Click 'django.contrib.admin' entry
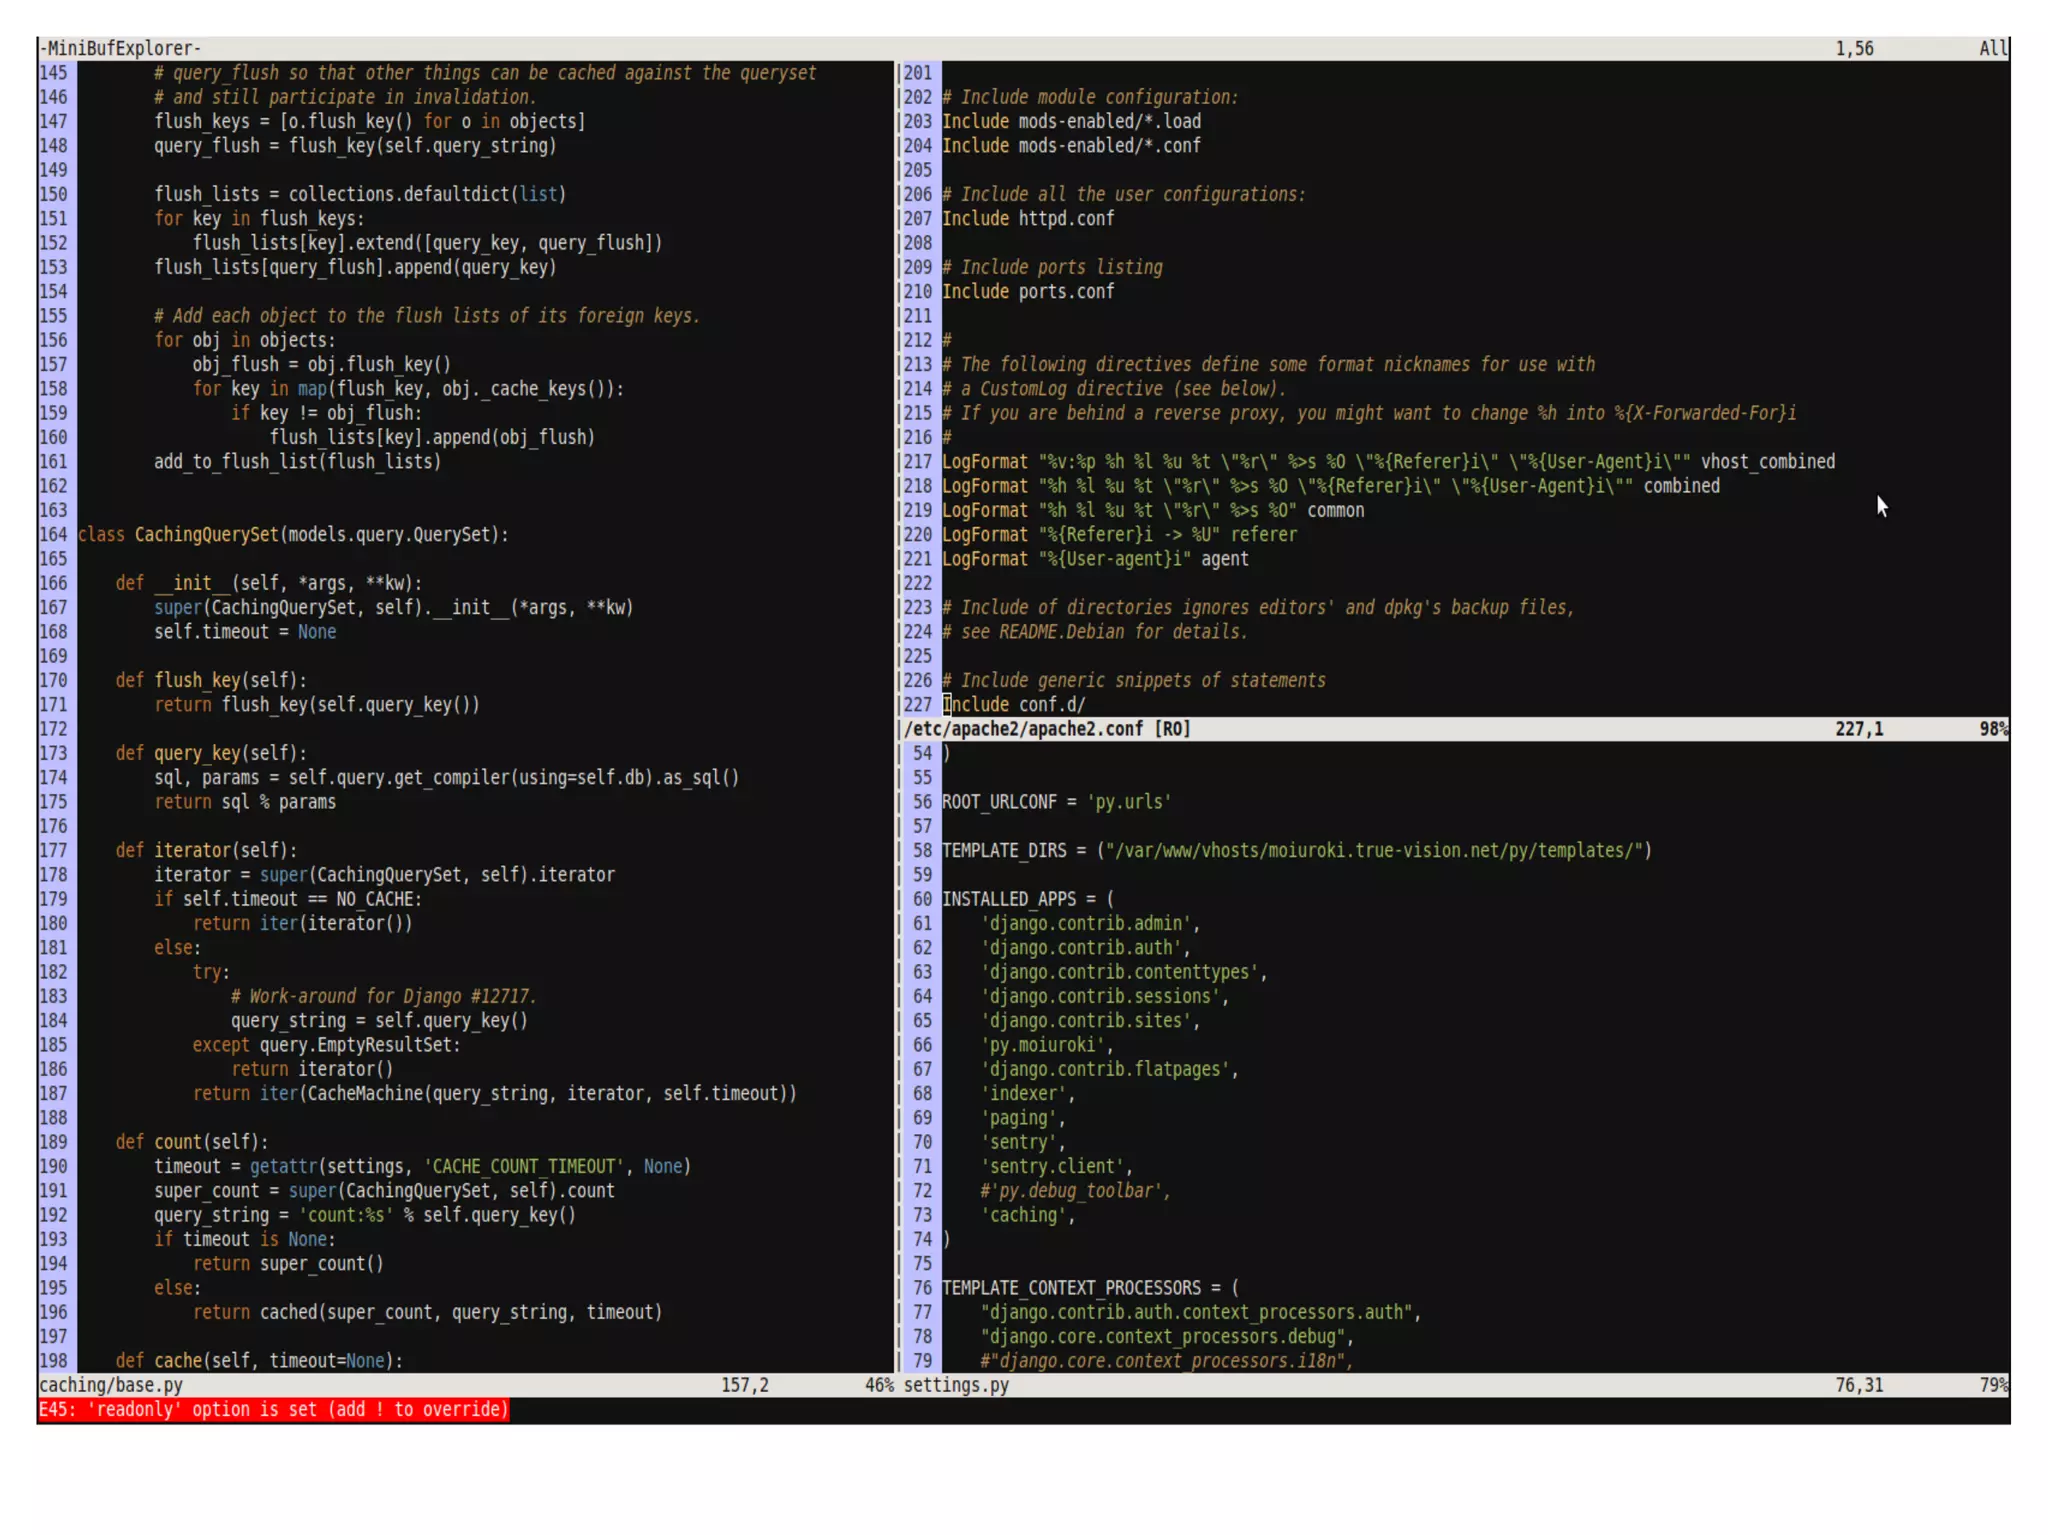Image resolution: width=2048 pixels, height=1535 pixels. (x=1088, y=923)
